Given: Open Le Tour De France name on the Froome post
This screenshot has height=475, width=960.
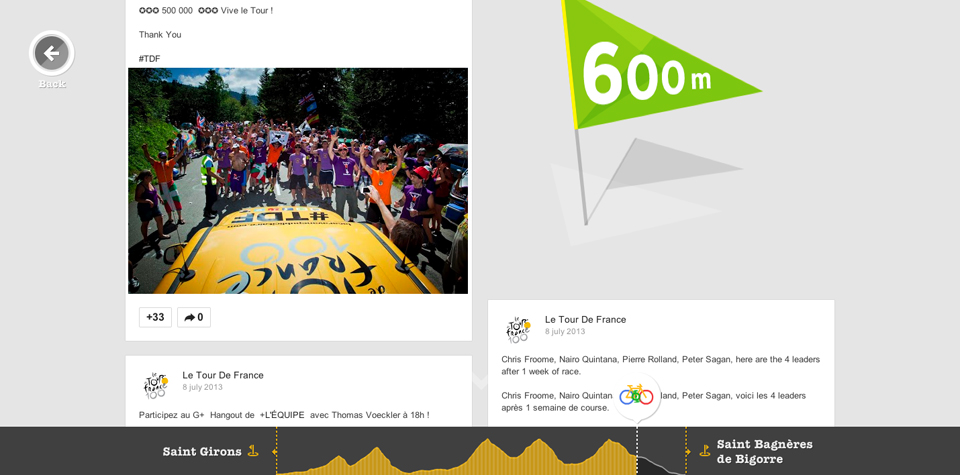Looking at the screenshot, I should tap(585, 319).
